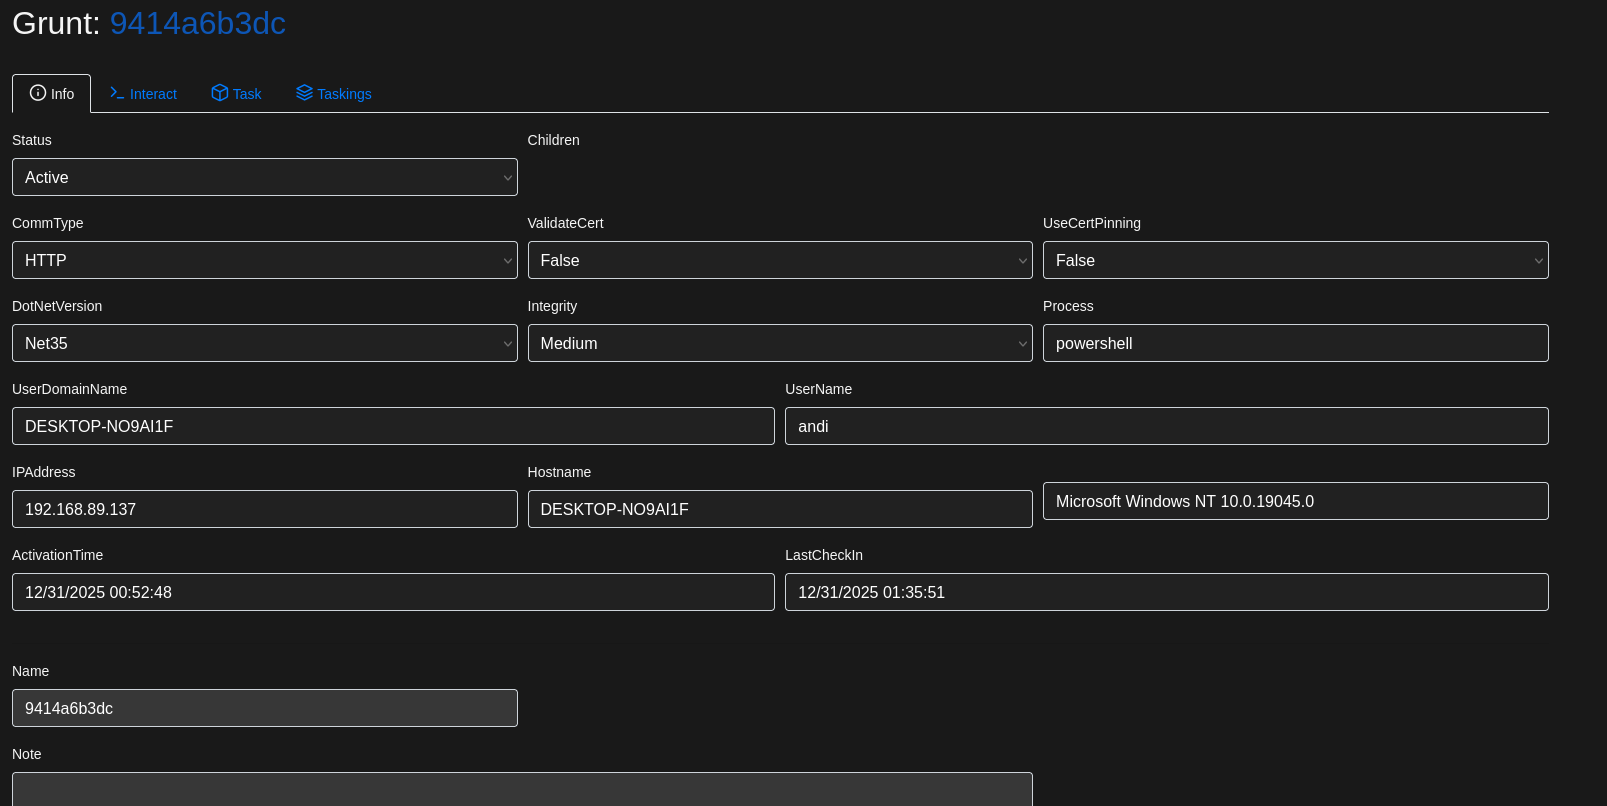Expand the DotNetVersion Net35 dropdown
The image size is (1607, 806).
[264, 343]
